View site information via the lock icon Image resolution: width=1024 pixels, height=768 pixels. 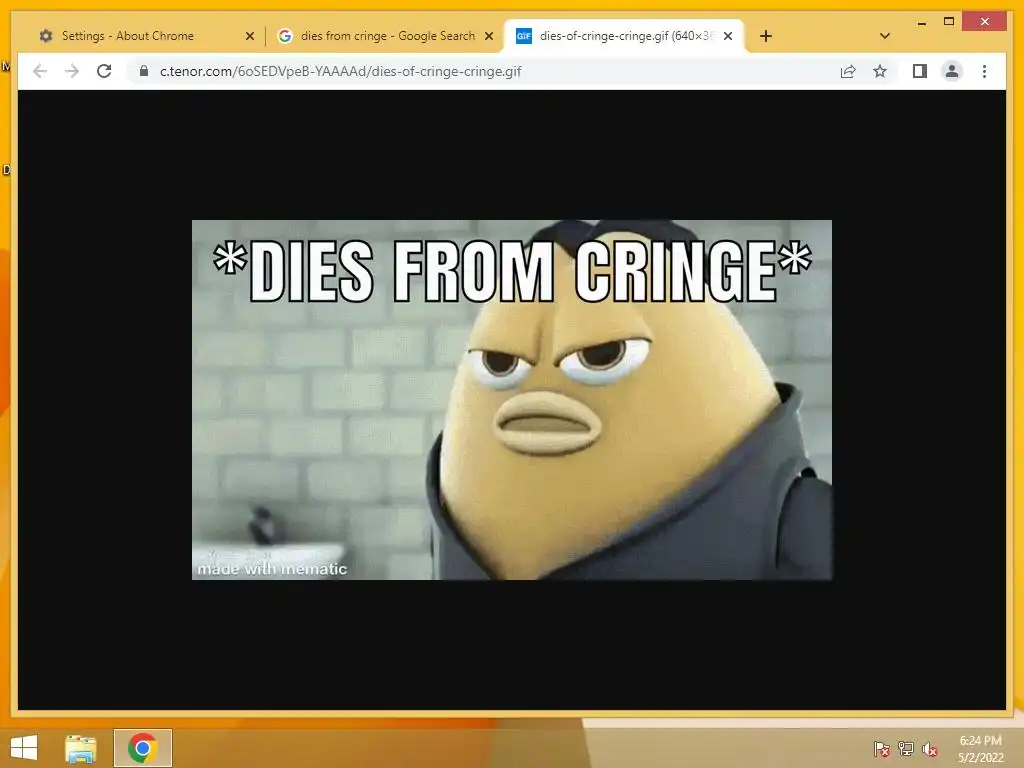[144, 71]
